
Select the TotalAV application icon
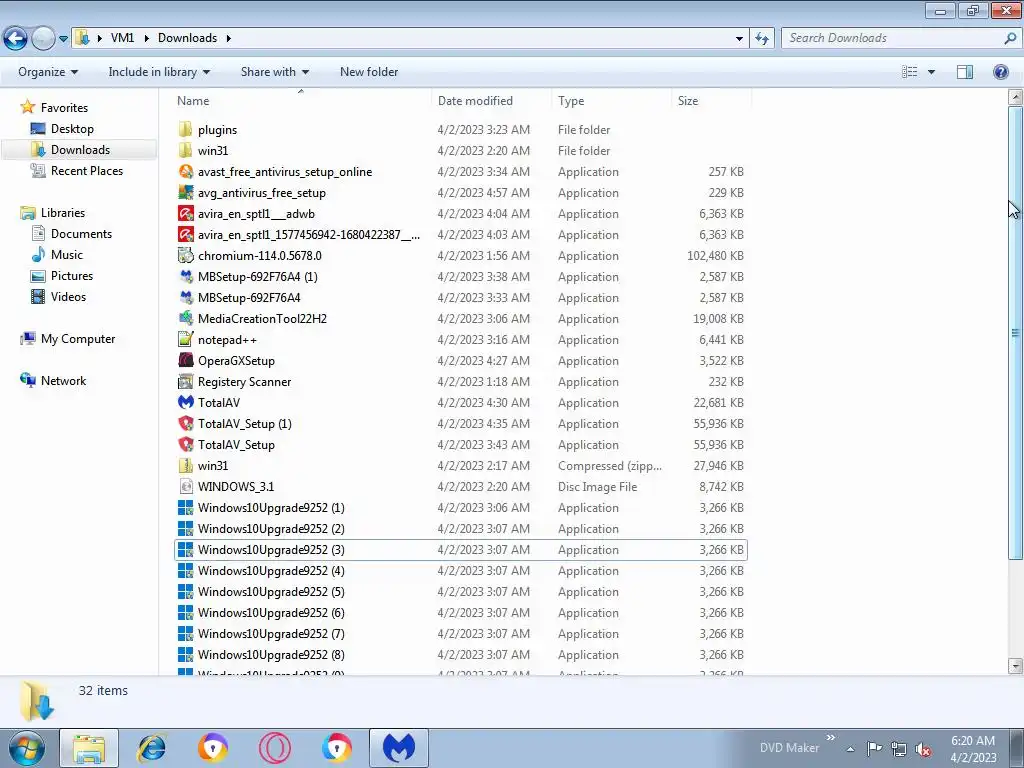(x=185, y=402)
